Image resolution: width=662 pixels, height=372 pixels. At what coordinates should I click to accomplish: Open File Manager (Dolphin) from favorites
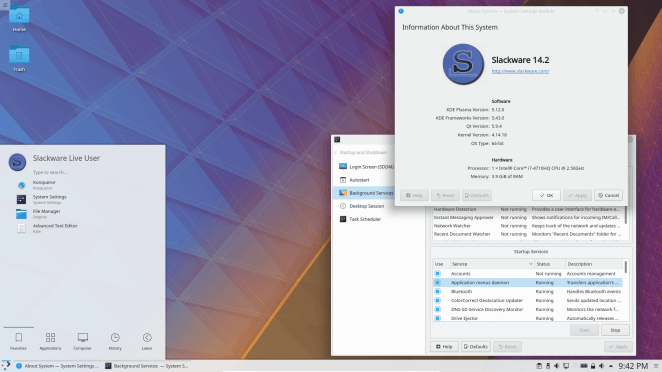(46, 214)
